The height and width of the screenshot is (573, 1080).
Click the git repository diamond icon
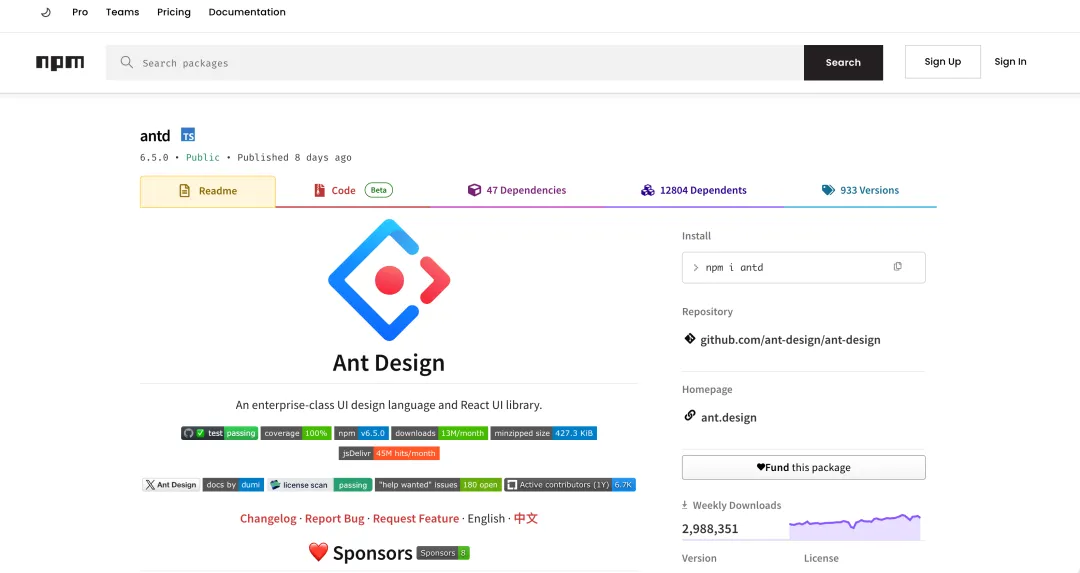tap(689, 338)
